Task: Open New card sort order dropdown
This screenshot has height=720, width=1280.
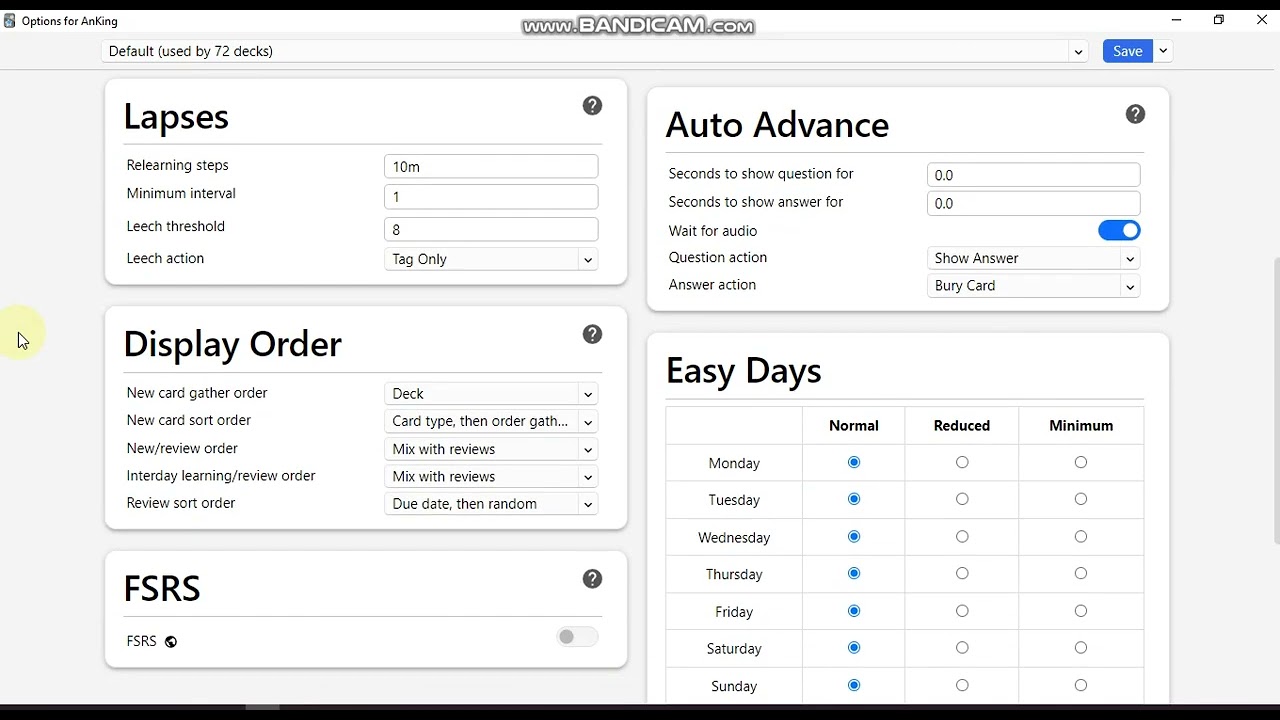Action: [x=491, y=421]
